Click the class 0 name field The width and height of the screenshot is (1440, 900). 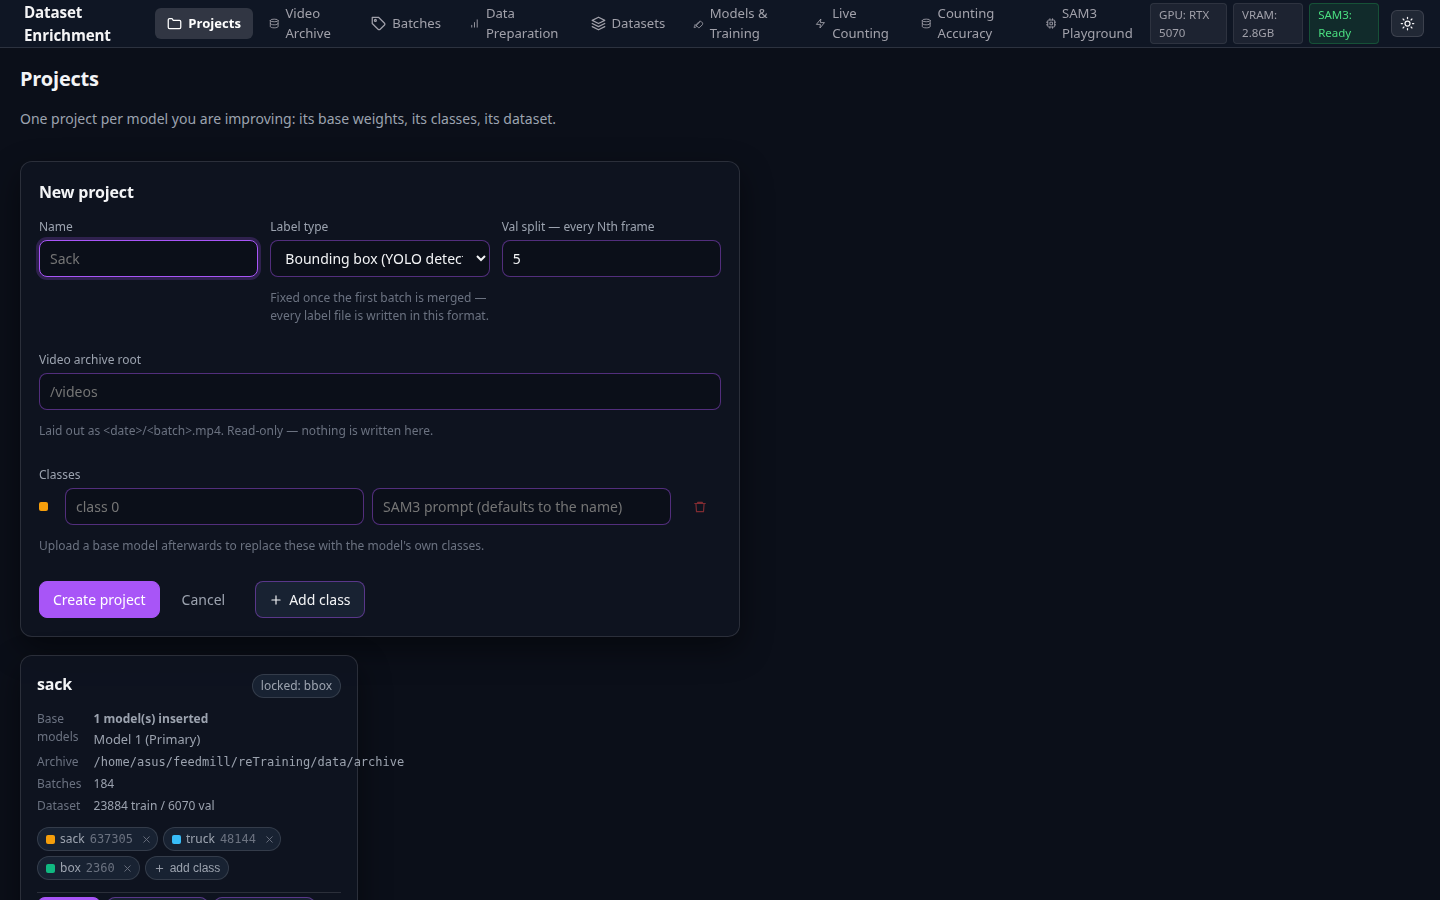pos(214,507)
